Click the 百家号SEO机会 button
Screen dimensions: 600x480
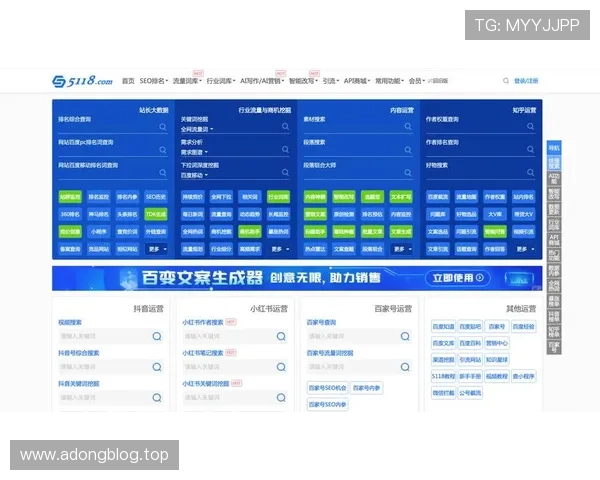pos(328,388)
